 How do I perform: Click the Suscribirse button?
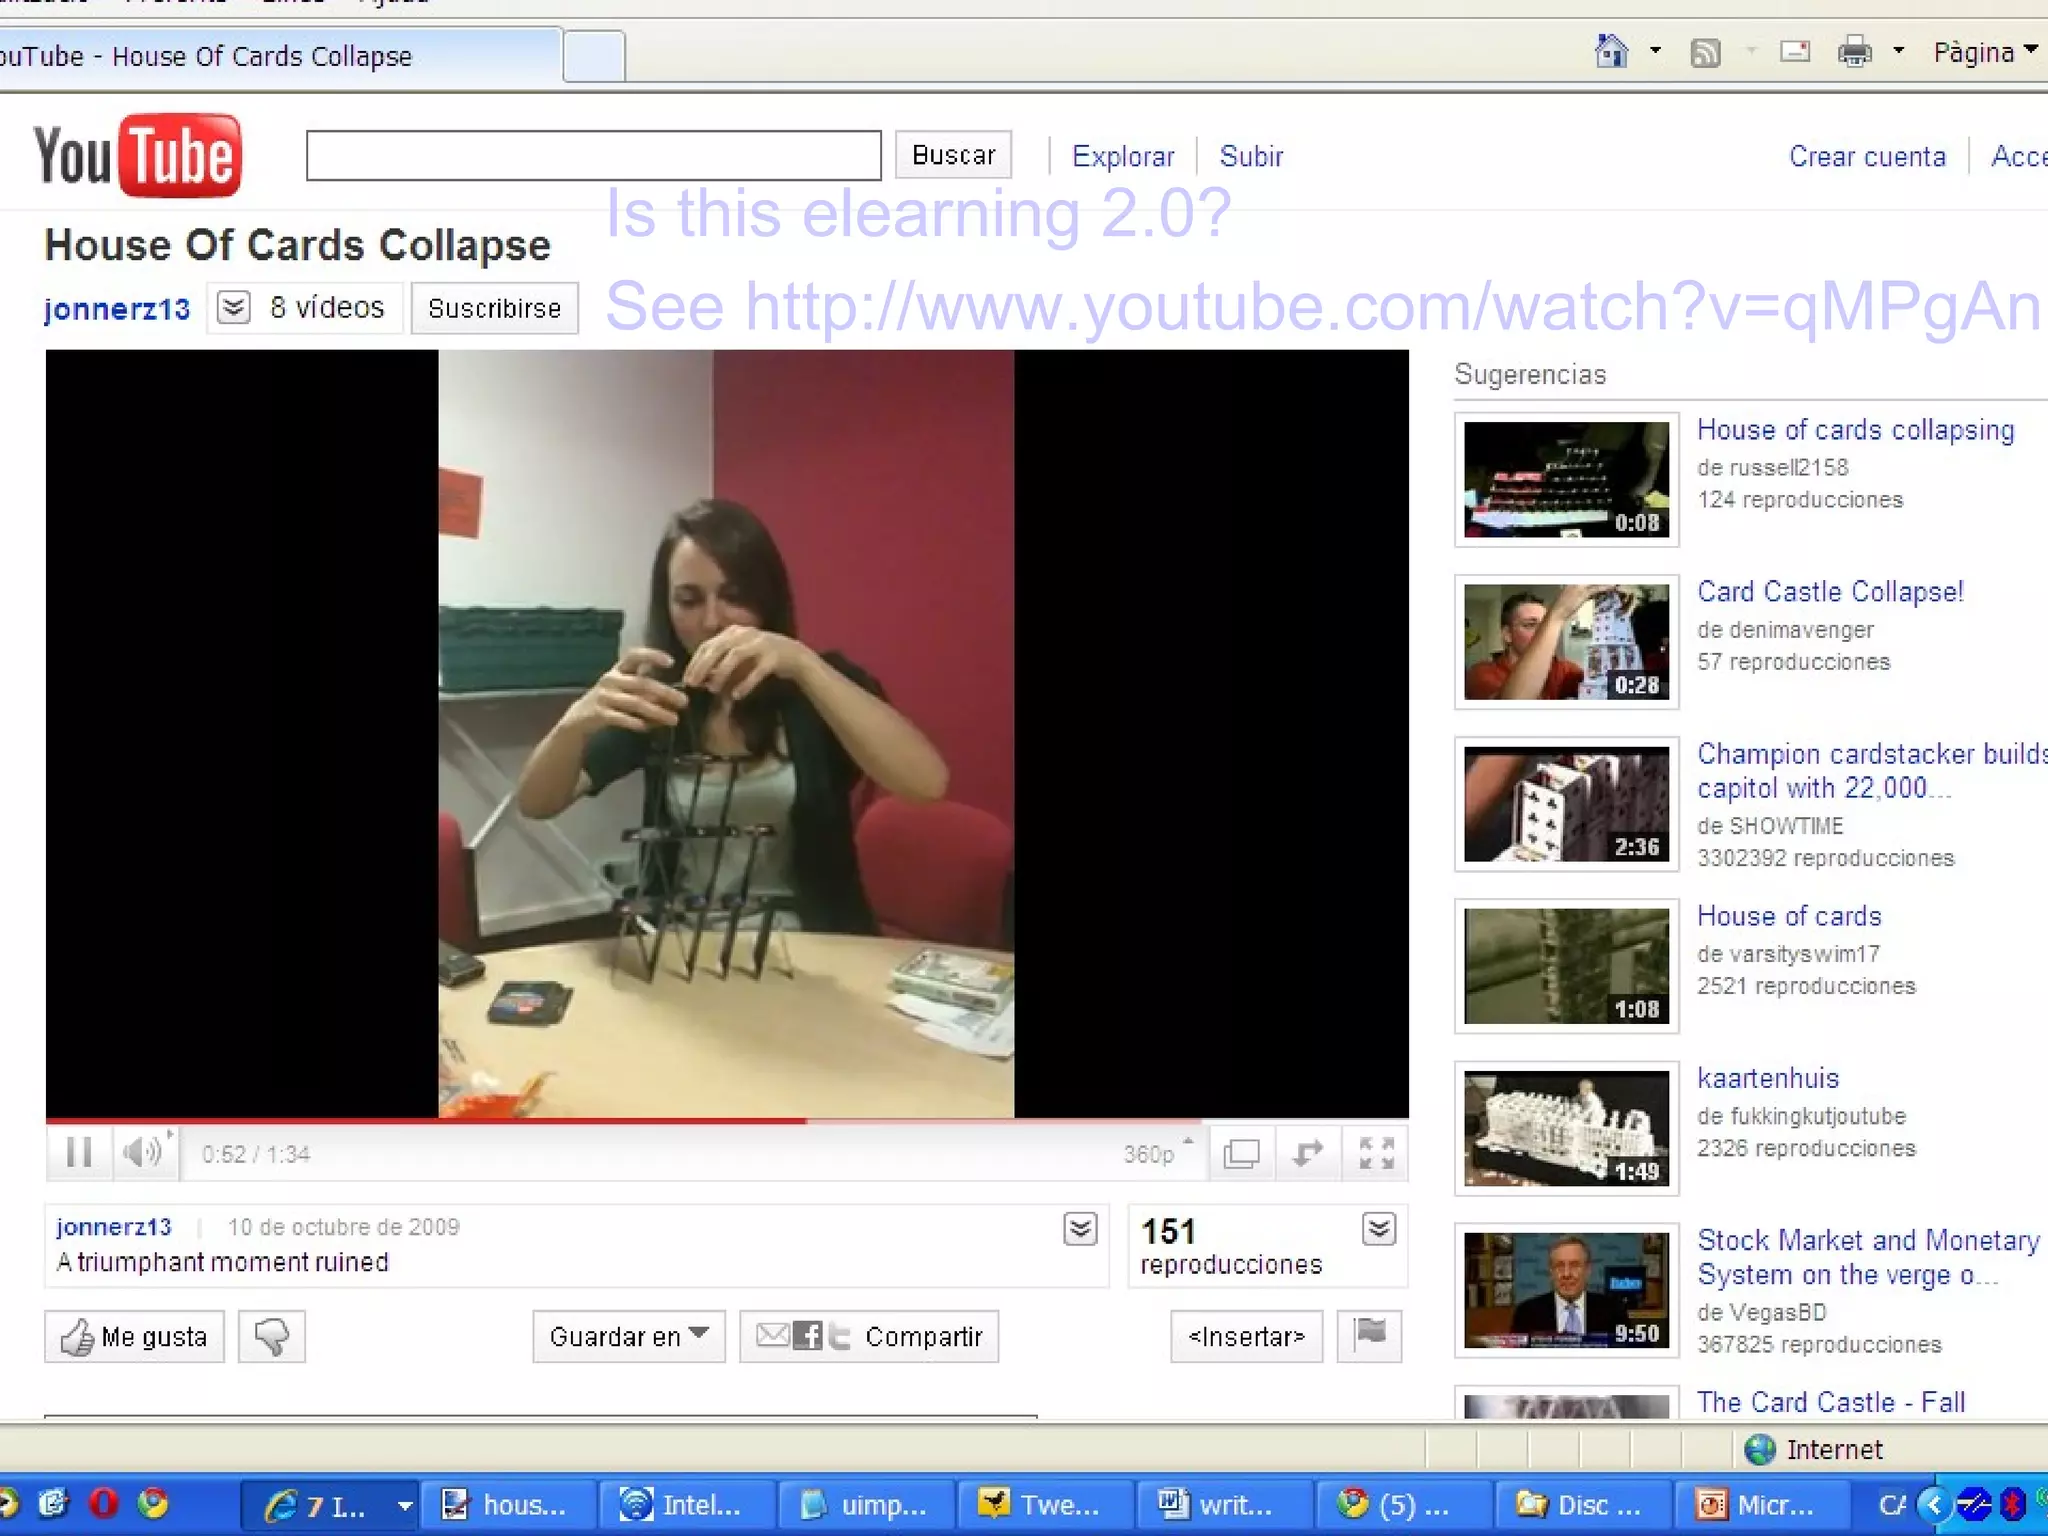click(x=494, y=308)
